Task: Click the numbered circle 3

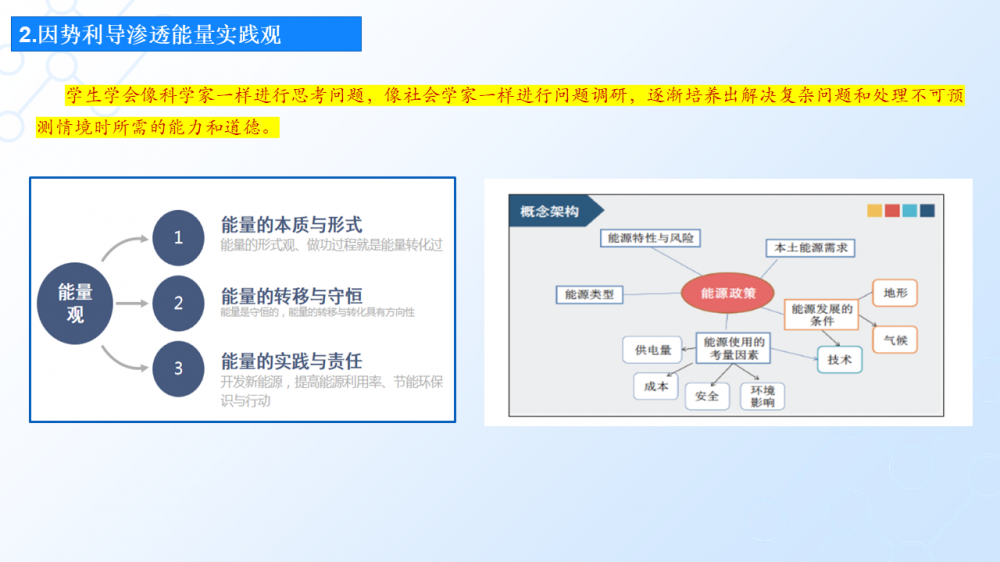Action: pos(178,368)
